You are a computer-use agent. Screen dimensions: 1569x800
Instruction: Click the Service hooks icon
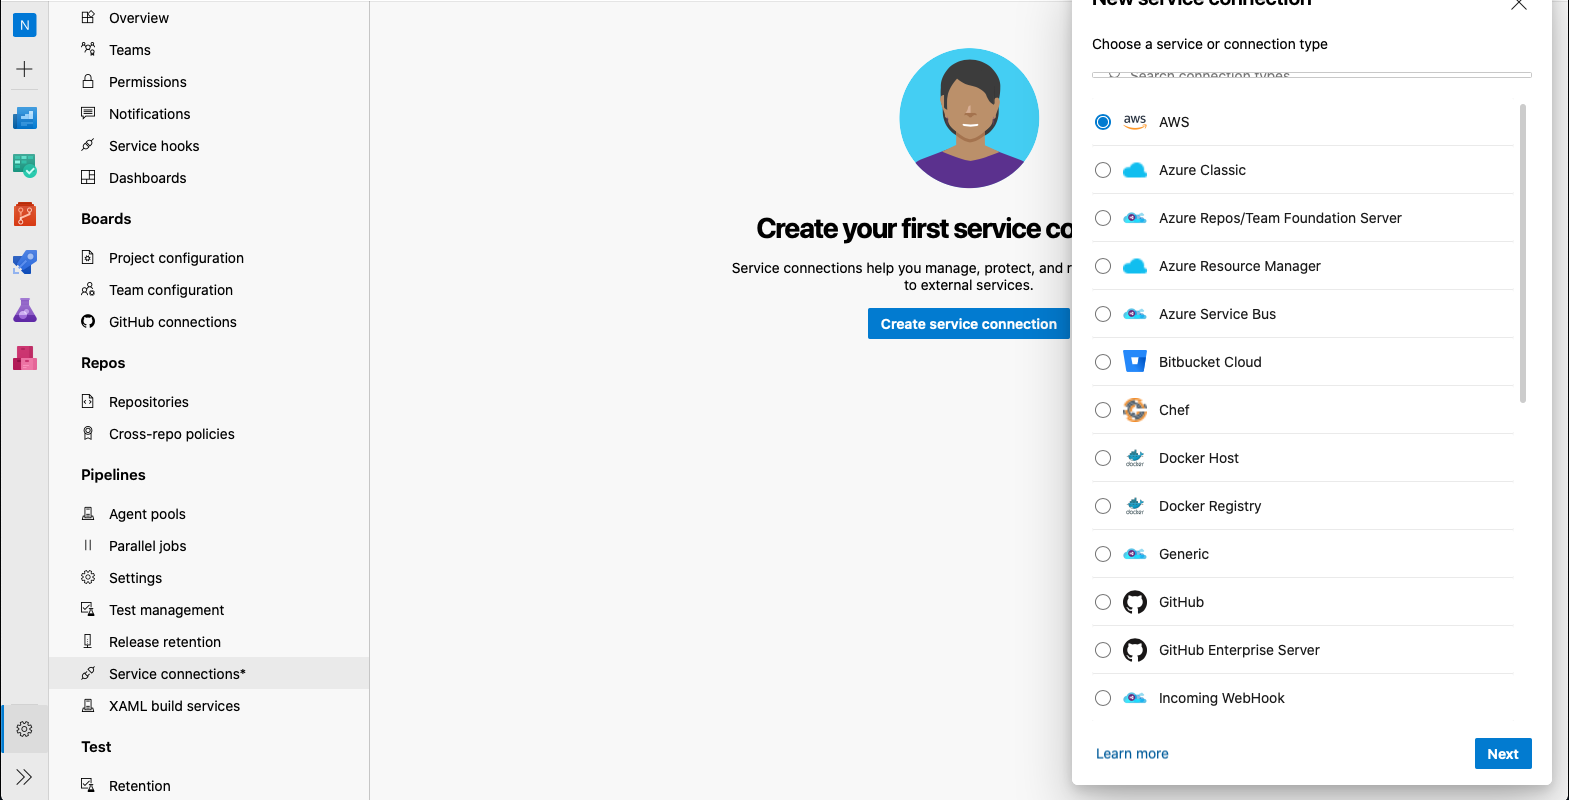[x=88, y=145]
